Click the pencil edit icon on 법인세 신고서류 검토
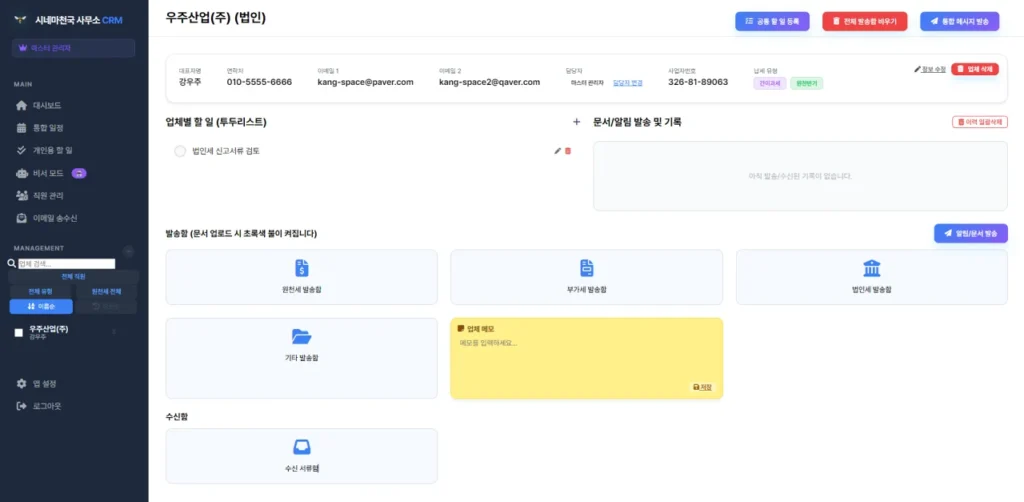 557,151
